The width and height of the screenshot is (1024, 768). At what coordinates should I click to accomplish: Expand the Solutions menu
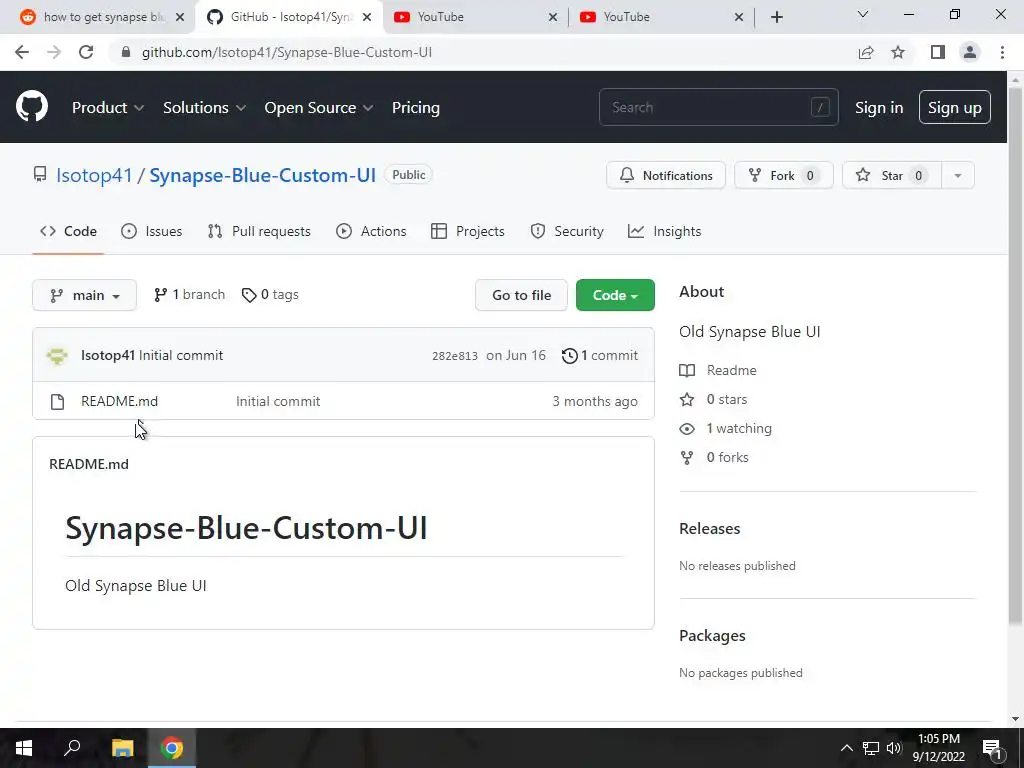tap(204, 108)
